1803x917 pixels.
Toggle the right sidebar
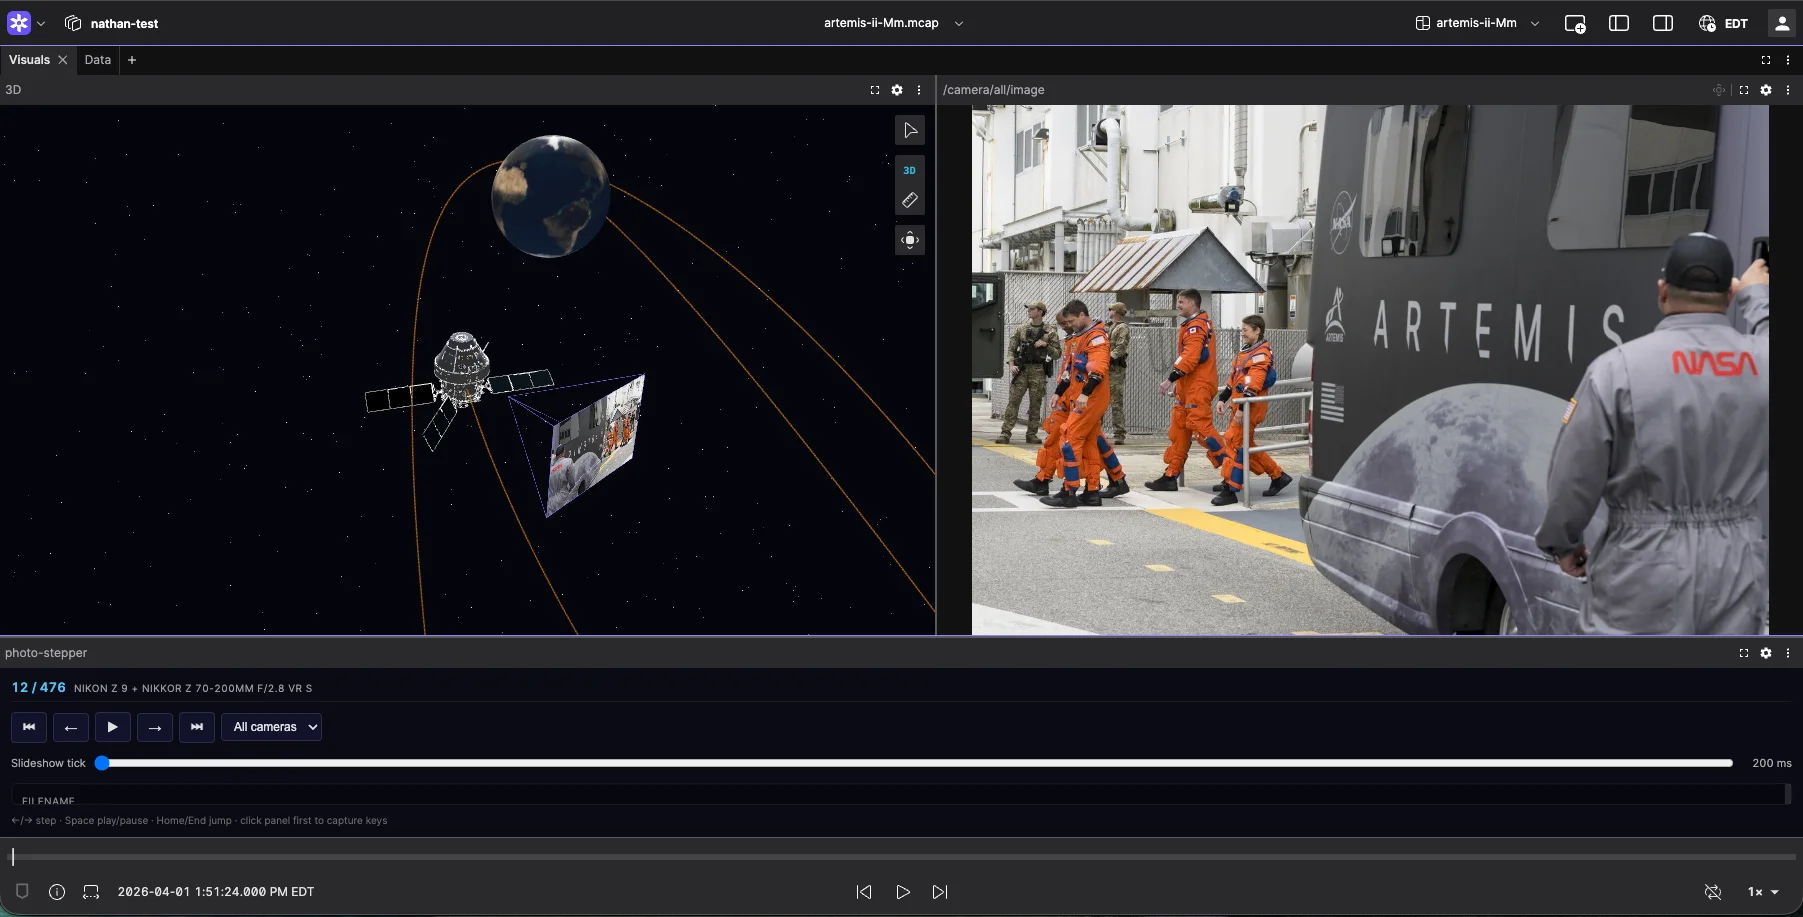point(1663,23)
